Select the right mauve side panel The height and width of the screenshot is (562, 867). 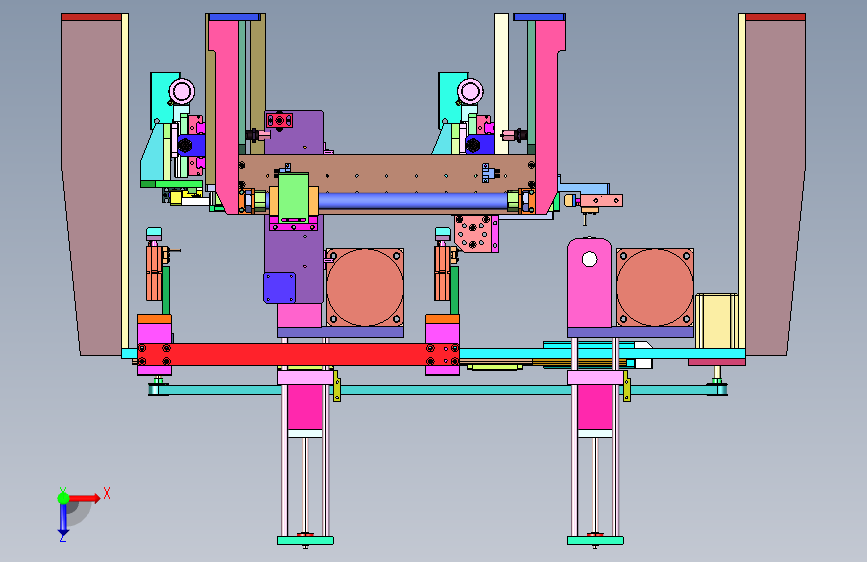tap(775, 188)
